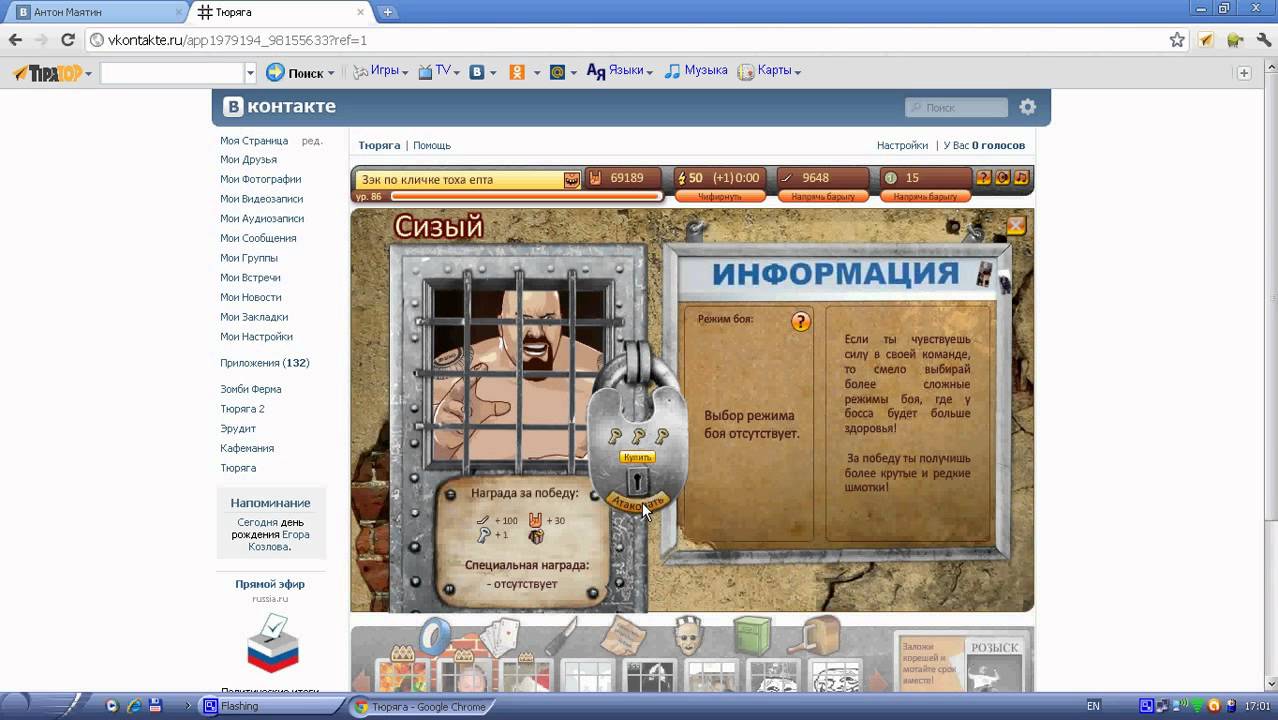Click the battle mode question mark icon
The height and width of the screenshot is (720, 1278).
(x=800, y=322)
